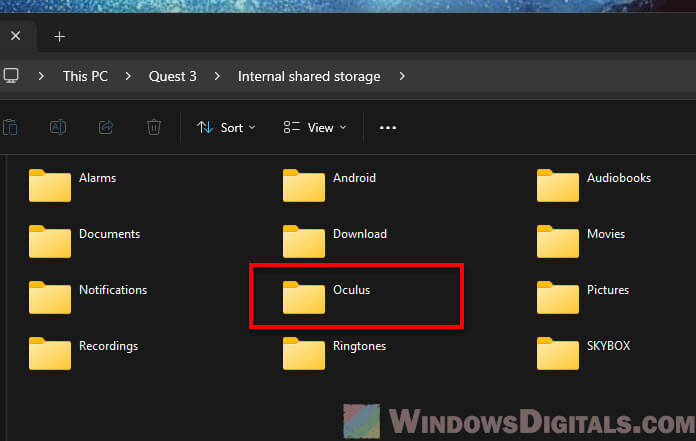The width and height of the screenshot is (696, 441).
Task: Open the See more ellipsis menu
Action: (388, 128)
